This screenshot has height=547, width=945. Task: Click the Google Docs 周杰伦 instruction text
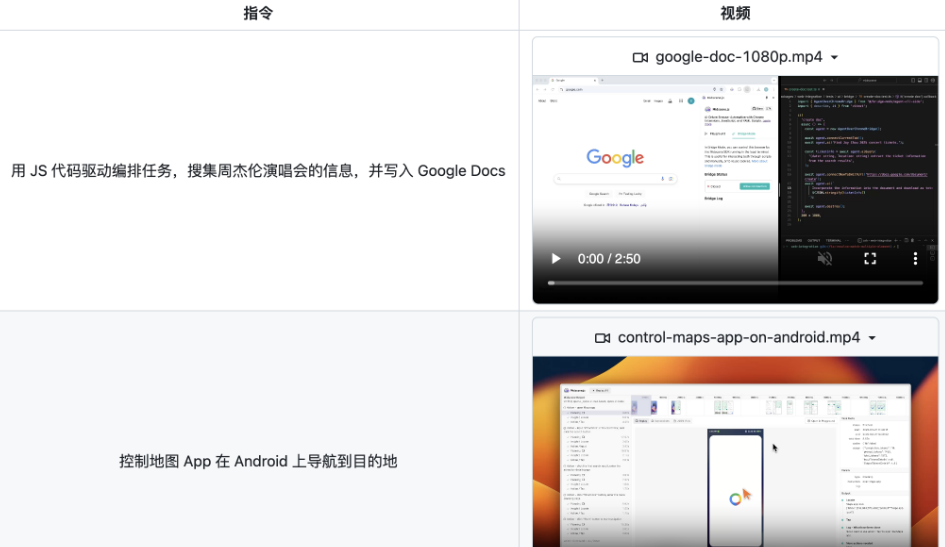[x=258, y=171]
